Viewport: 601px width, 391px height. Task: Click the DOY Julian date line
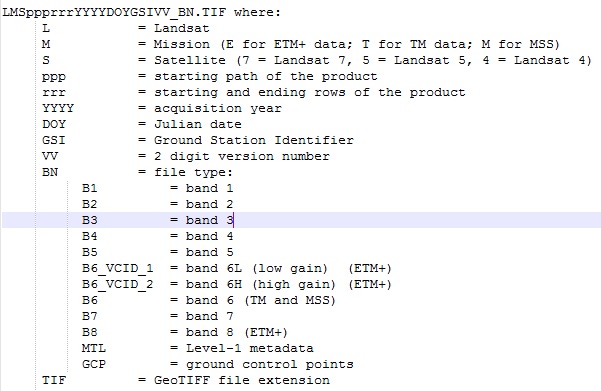point(142,124)
